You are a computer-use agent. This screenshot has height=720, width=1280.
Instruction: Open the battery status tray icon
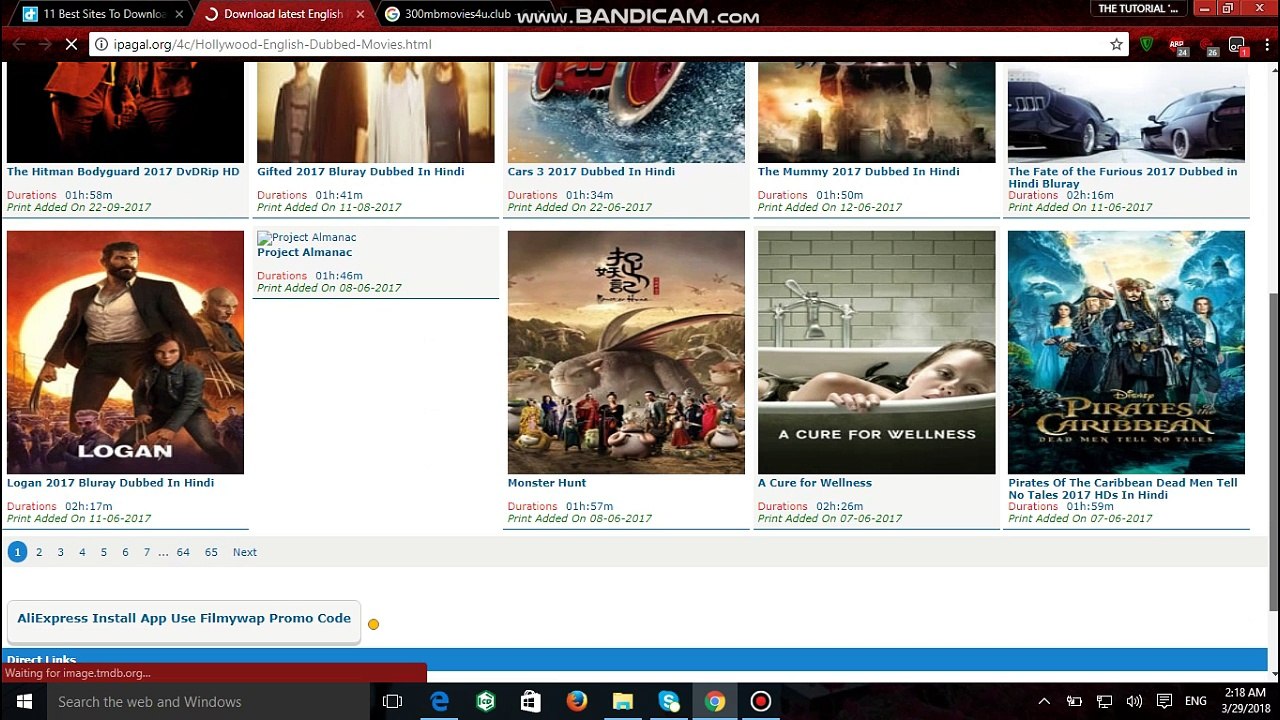point(1074,701)
